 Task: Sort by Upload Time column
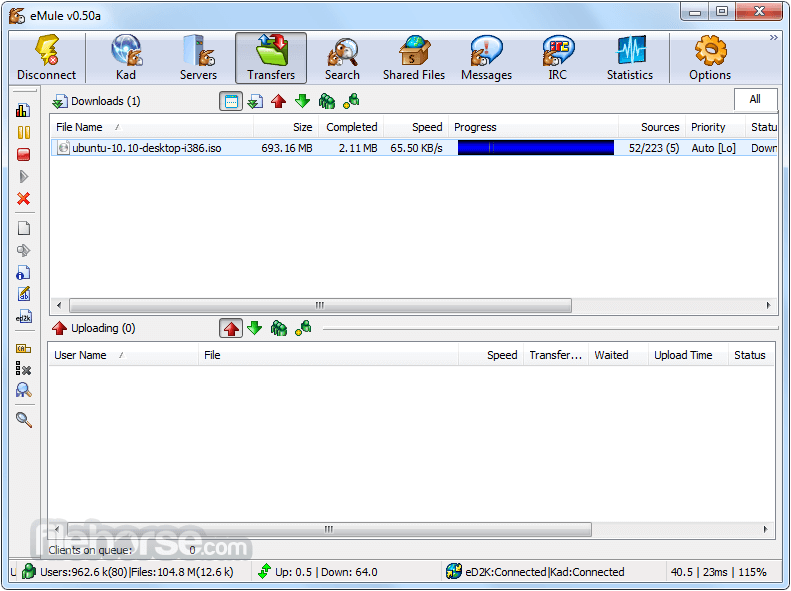(688, 355)
